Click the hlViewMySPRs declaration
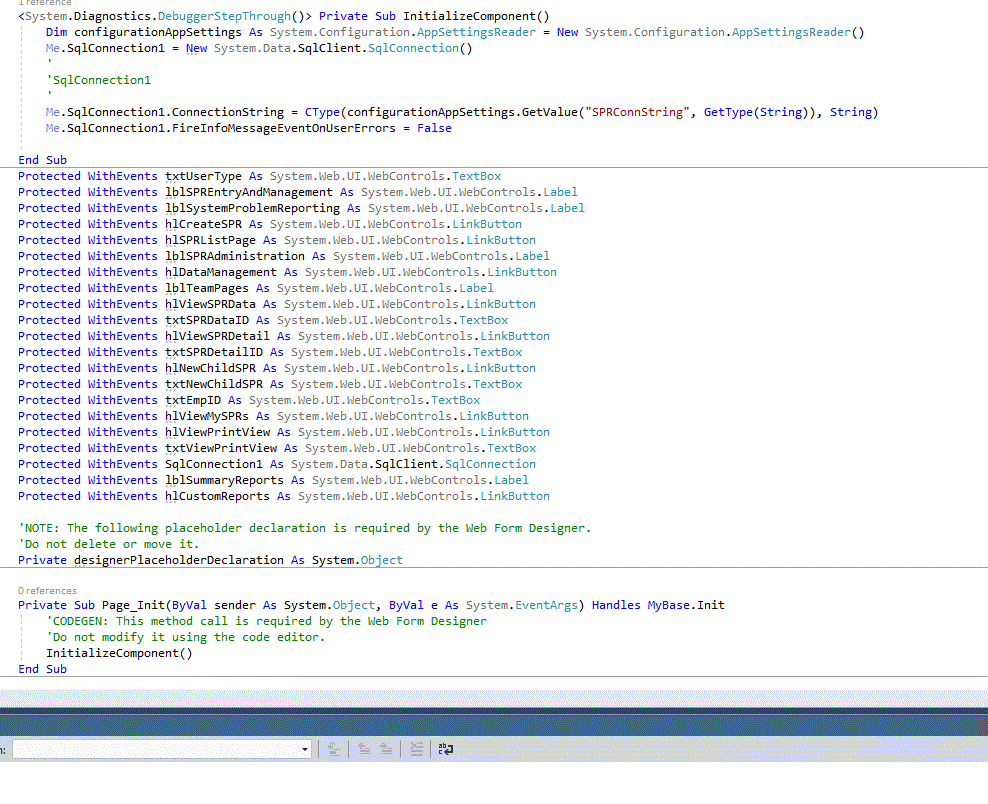 point(207,416)
